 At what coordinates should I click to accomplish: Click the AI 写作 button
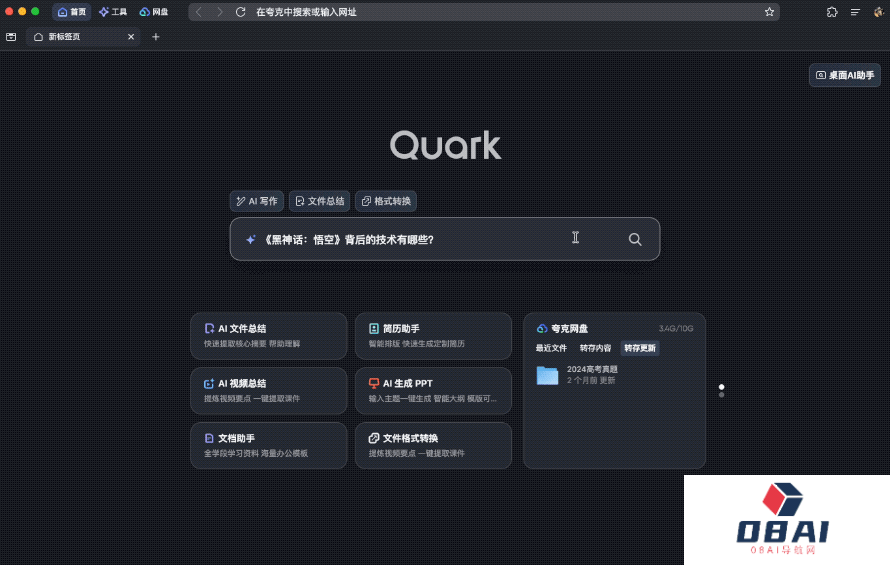pyautogui.click(x=257, y=201)
